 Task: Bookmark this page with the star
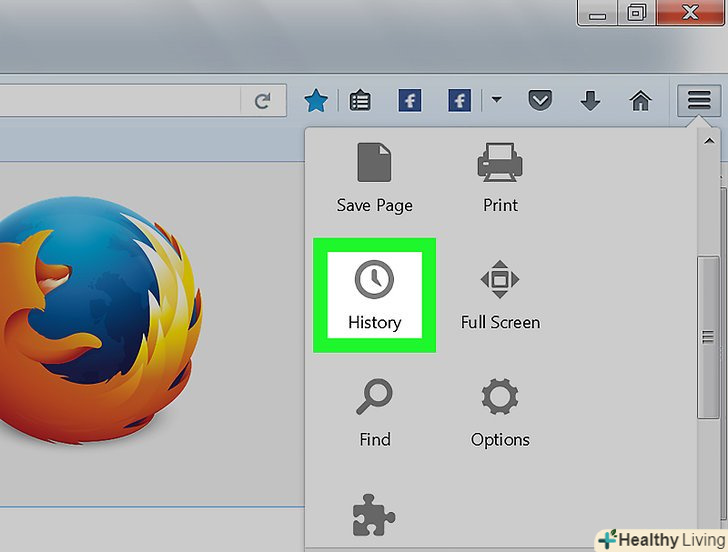(316, 100)
